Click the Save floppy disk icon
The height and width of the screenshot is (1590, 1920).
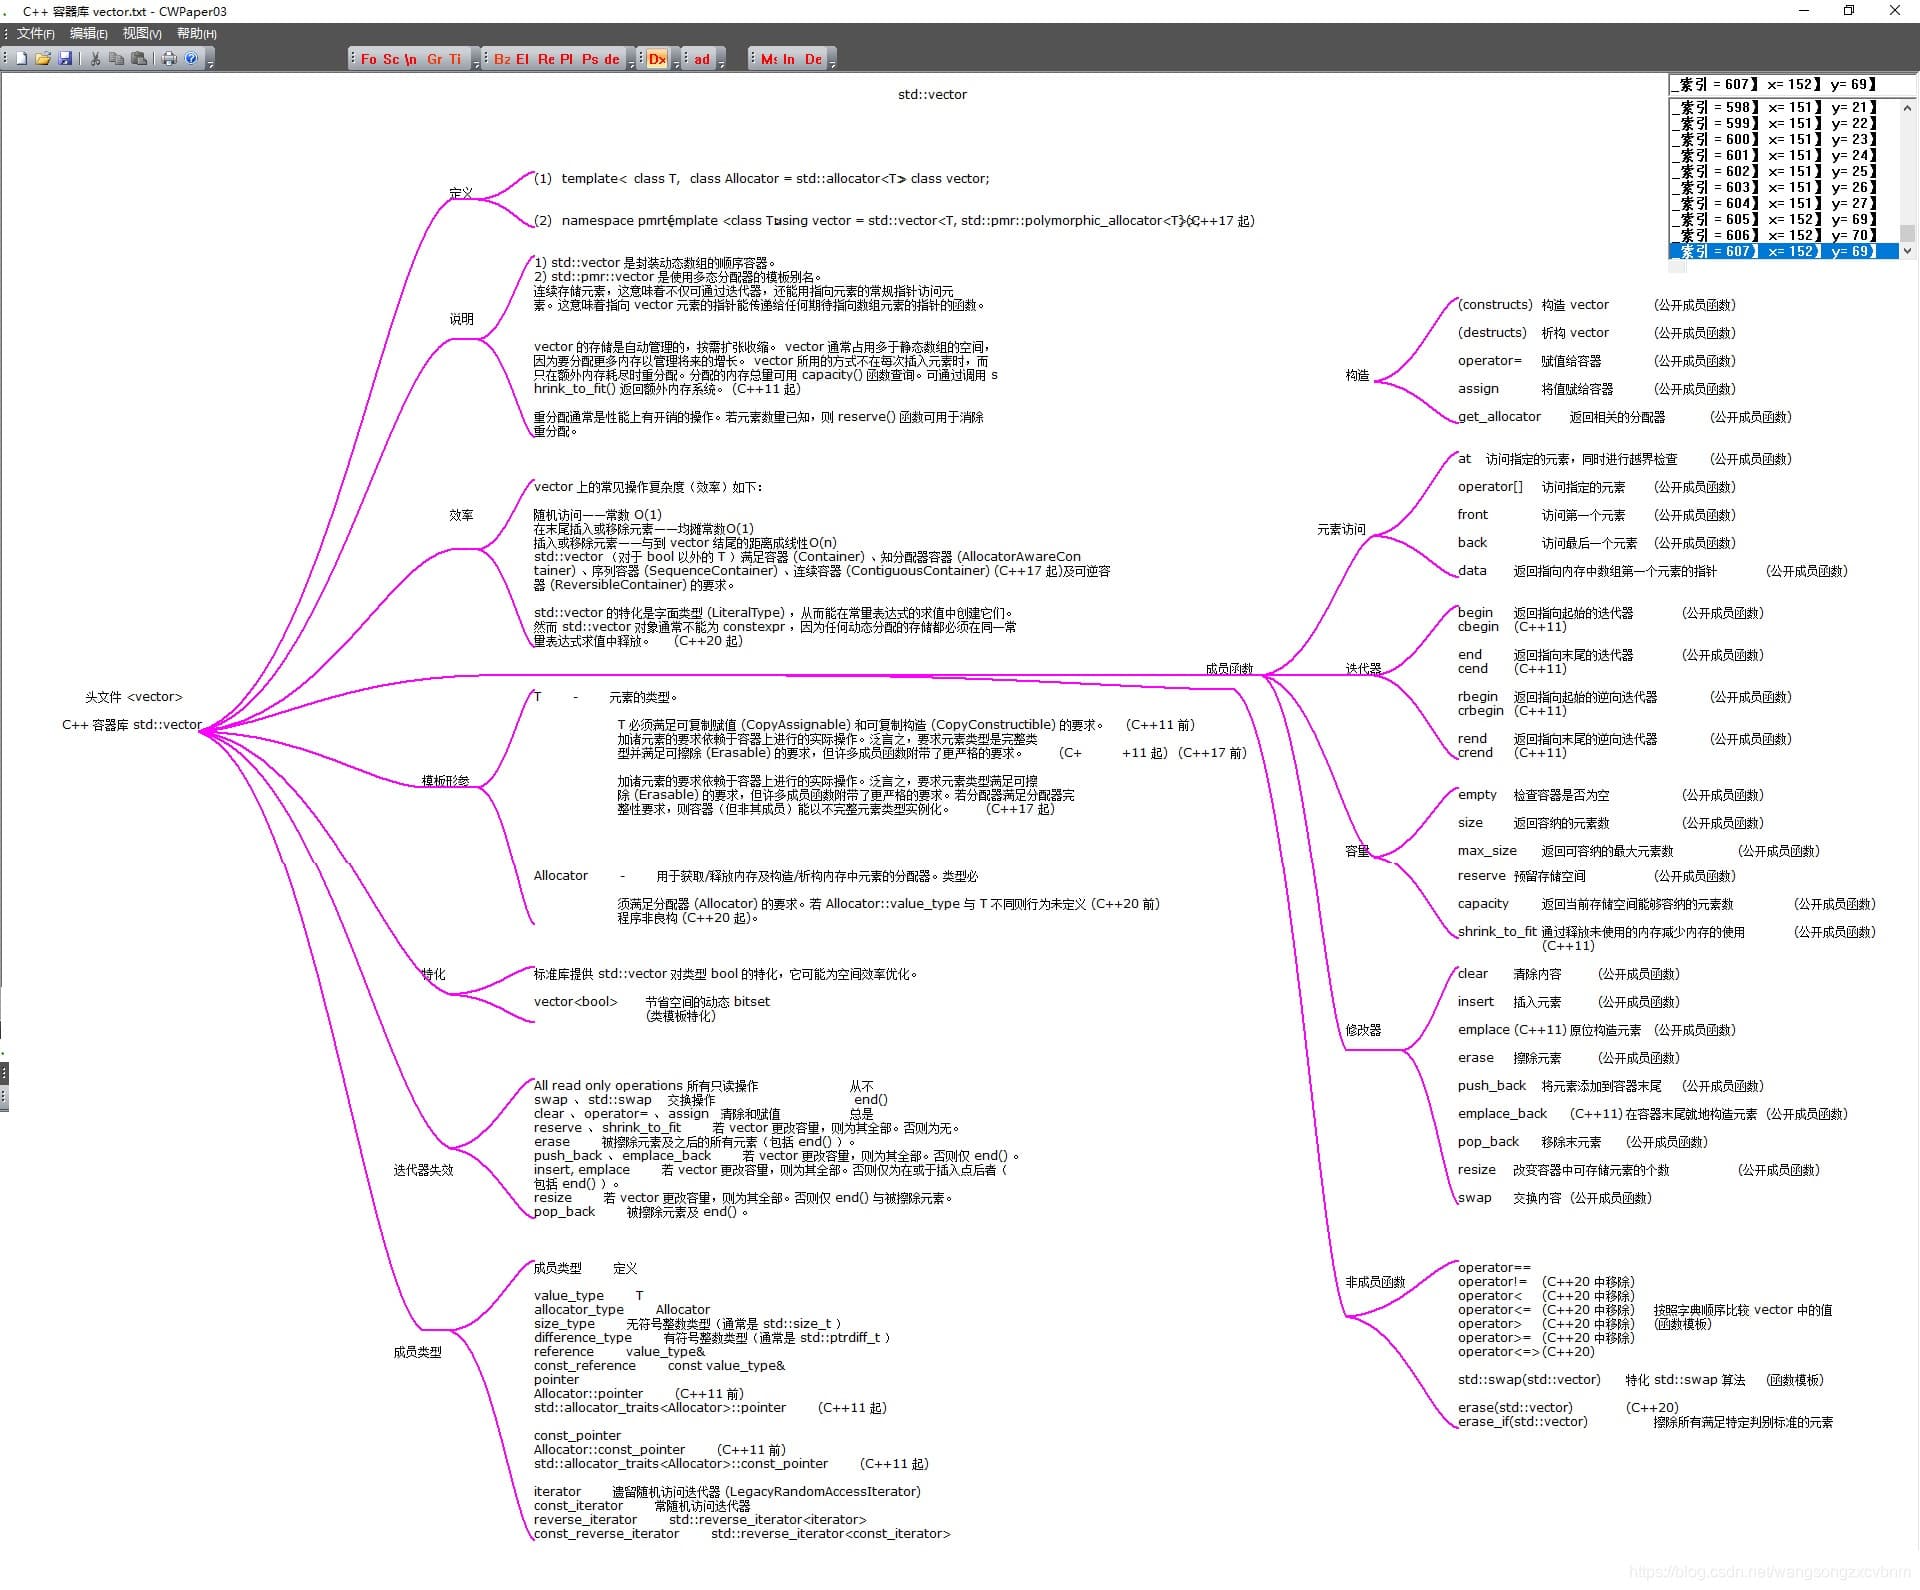pyautogui.click(x=65, y=59)
